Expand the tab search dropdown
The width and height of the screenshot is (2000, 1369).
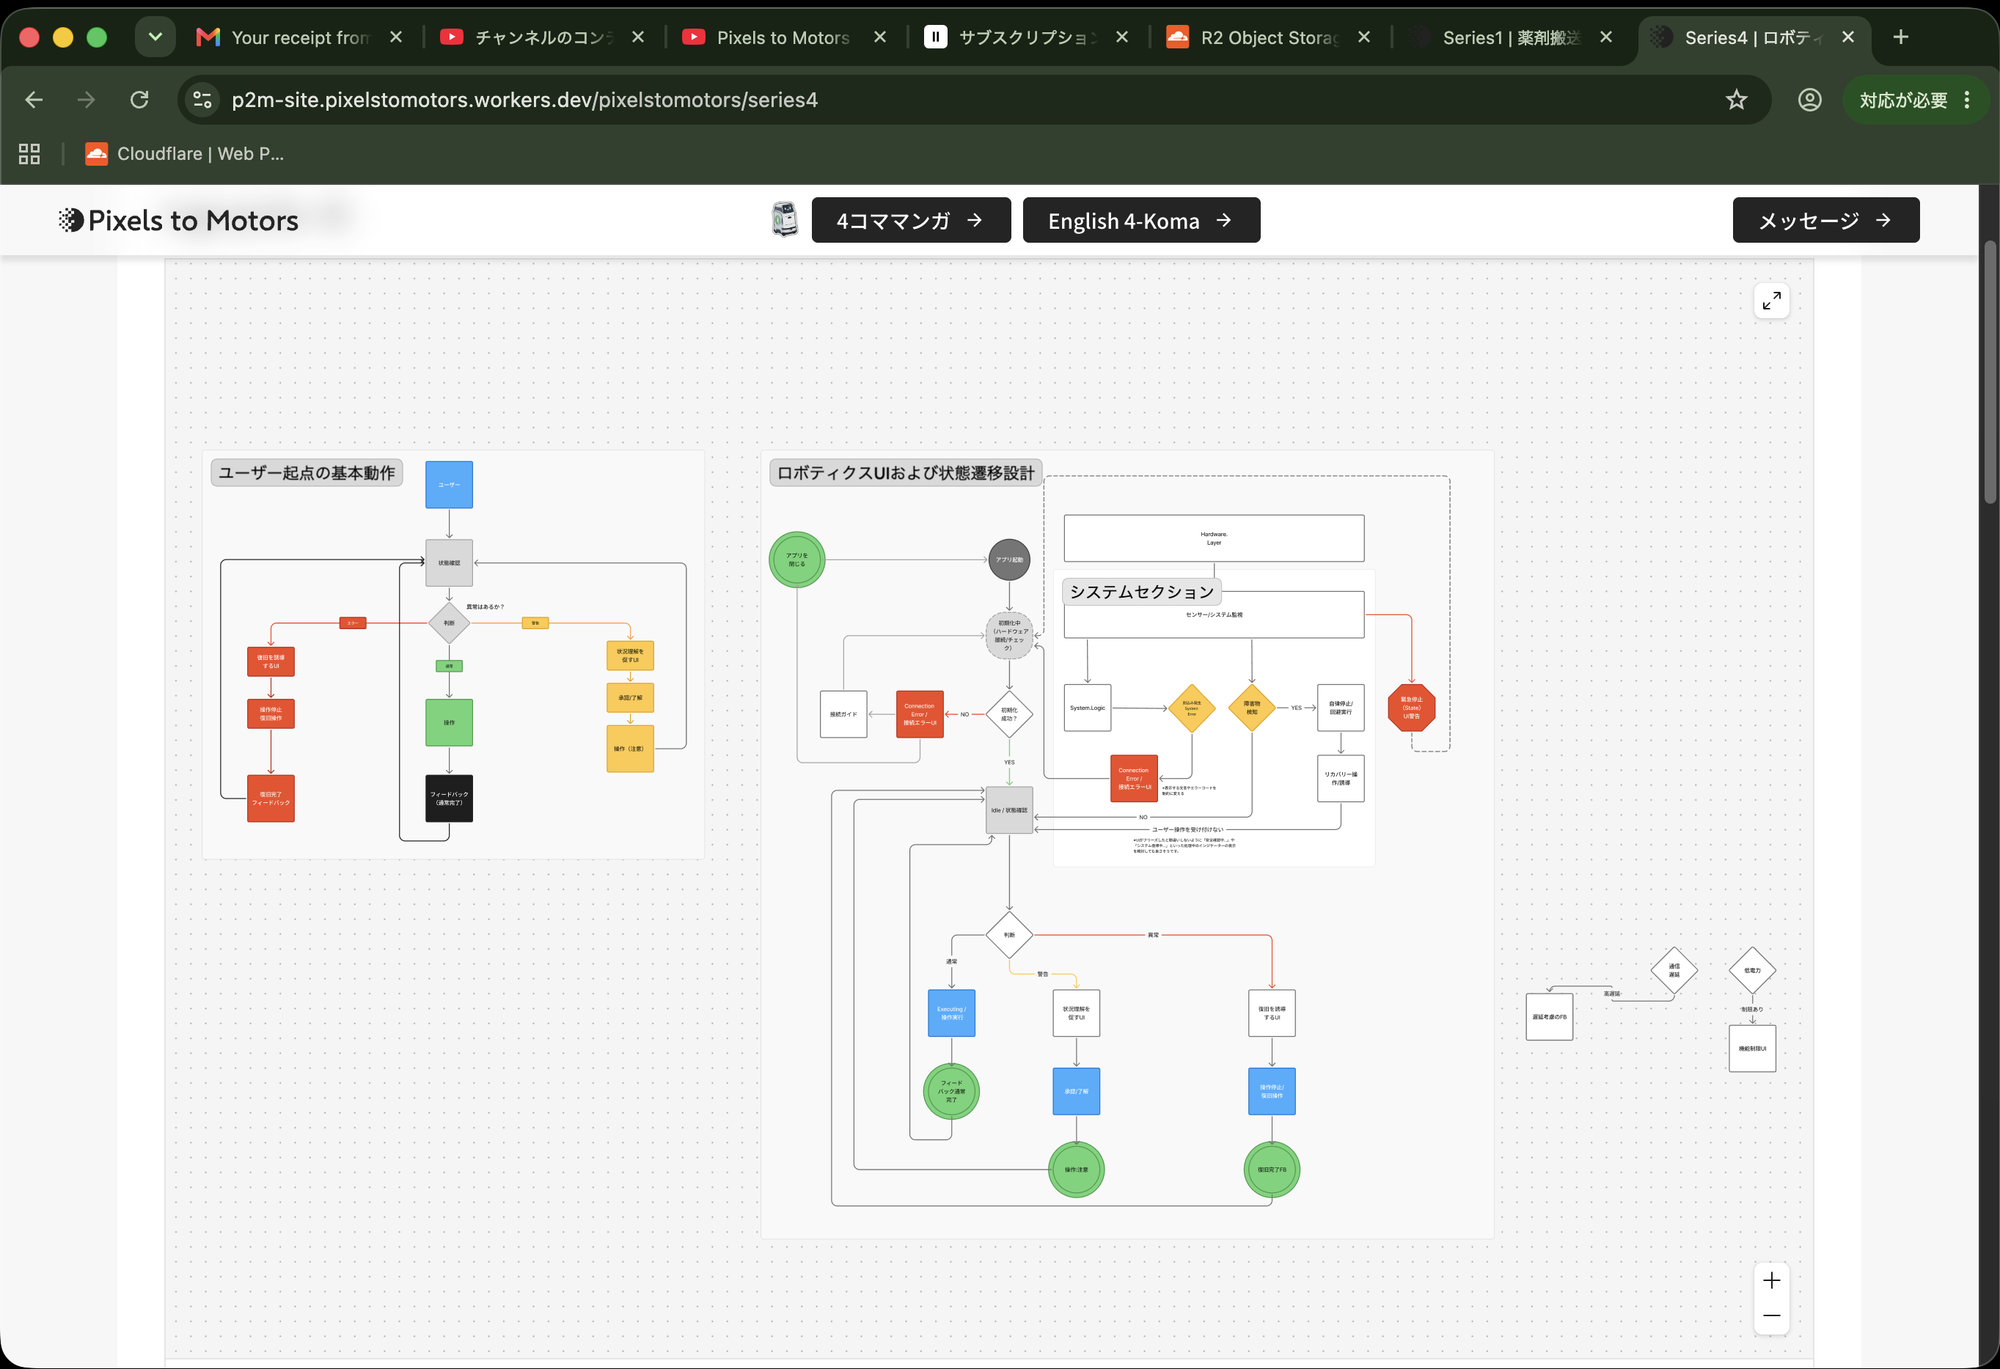coord(155,37)
